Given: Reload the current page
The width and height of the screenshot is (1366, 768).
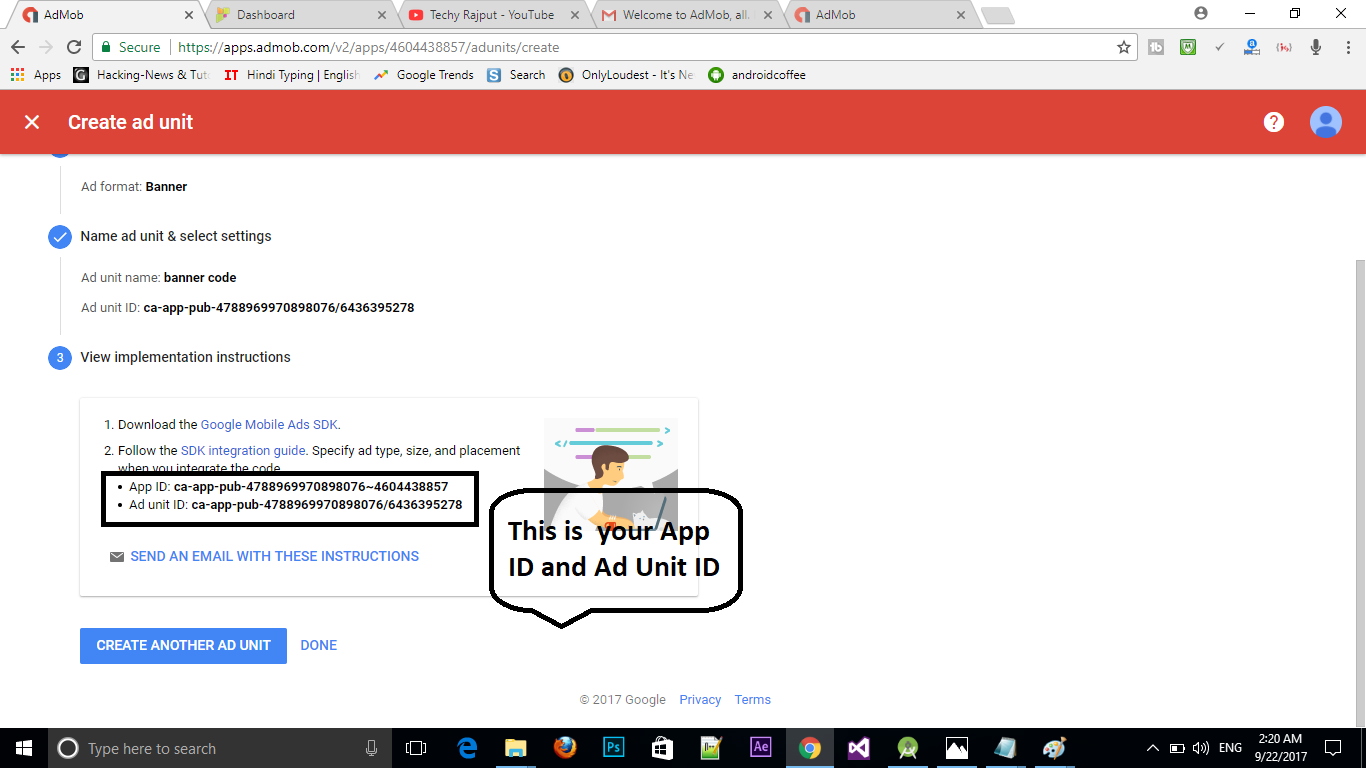Looking at the screenshot, I should 73,47.
